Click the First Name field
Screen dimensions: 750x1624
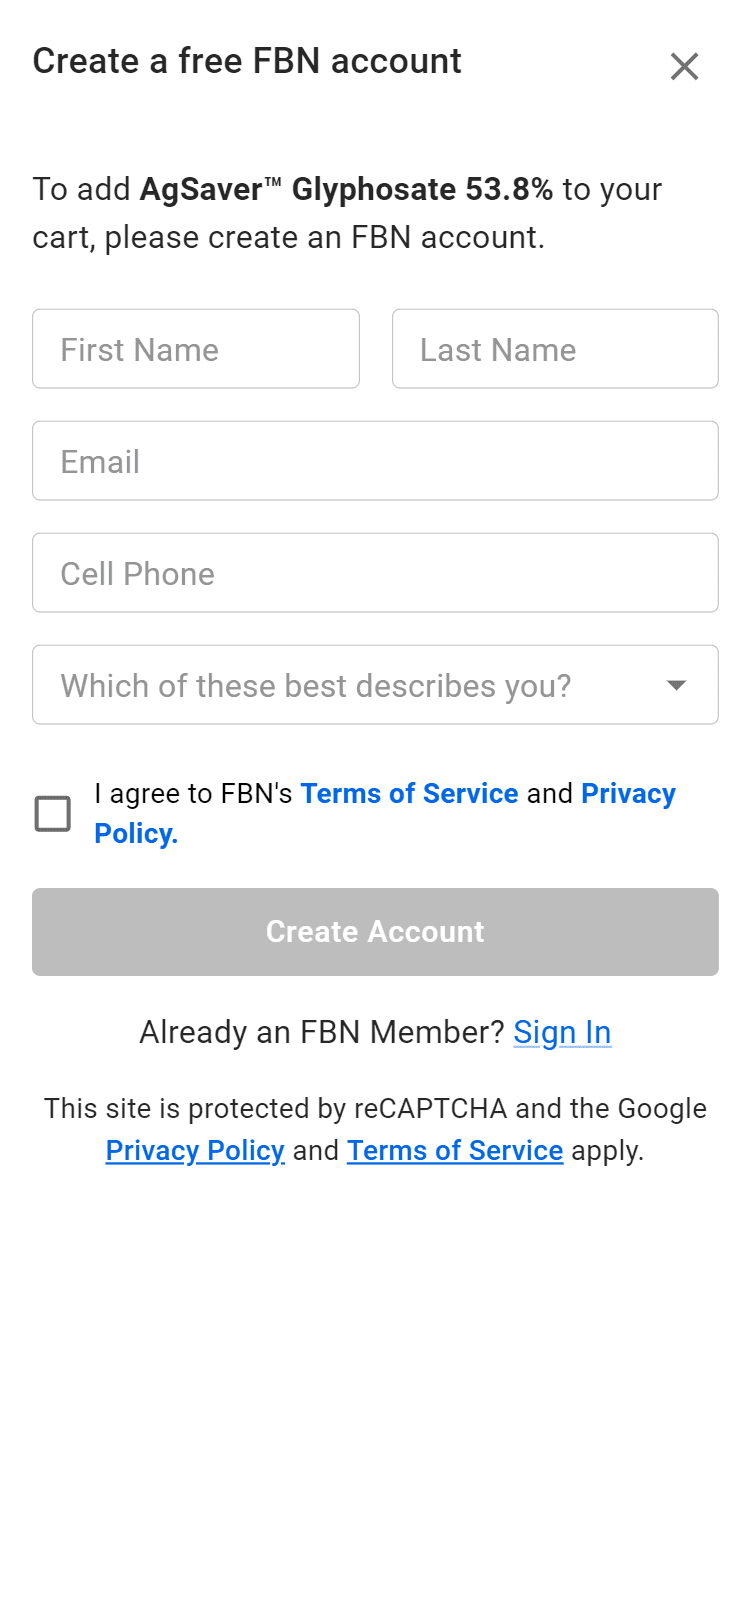[196, 349]
